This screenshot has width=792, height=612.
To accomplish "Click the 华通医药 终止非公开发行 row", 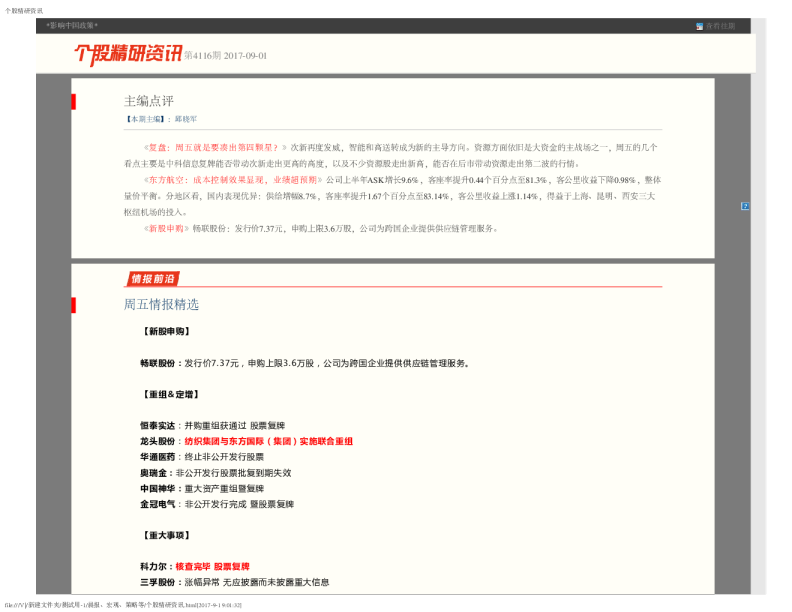I will click(202, 457).
